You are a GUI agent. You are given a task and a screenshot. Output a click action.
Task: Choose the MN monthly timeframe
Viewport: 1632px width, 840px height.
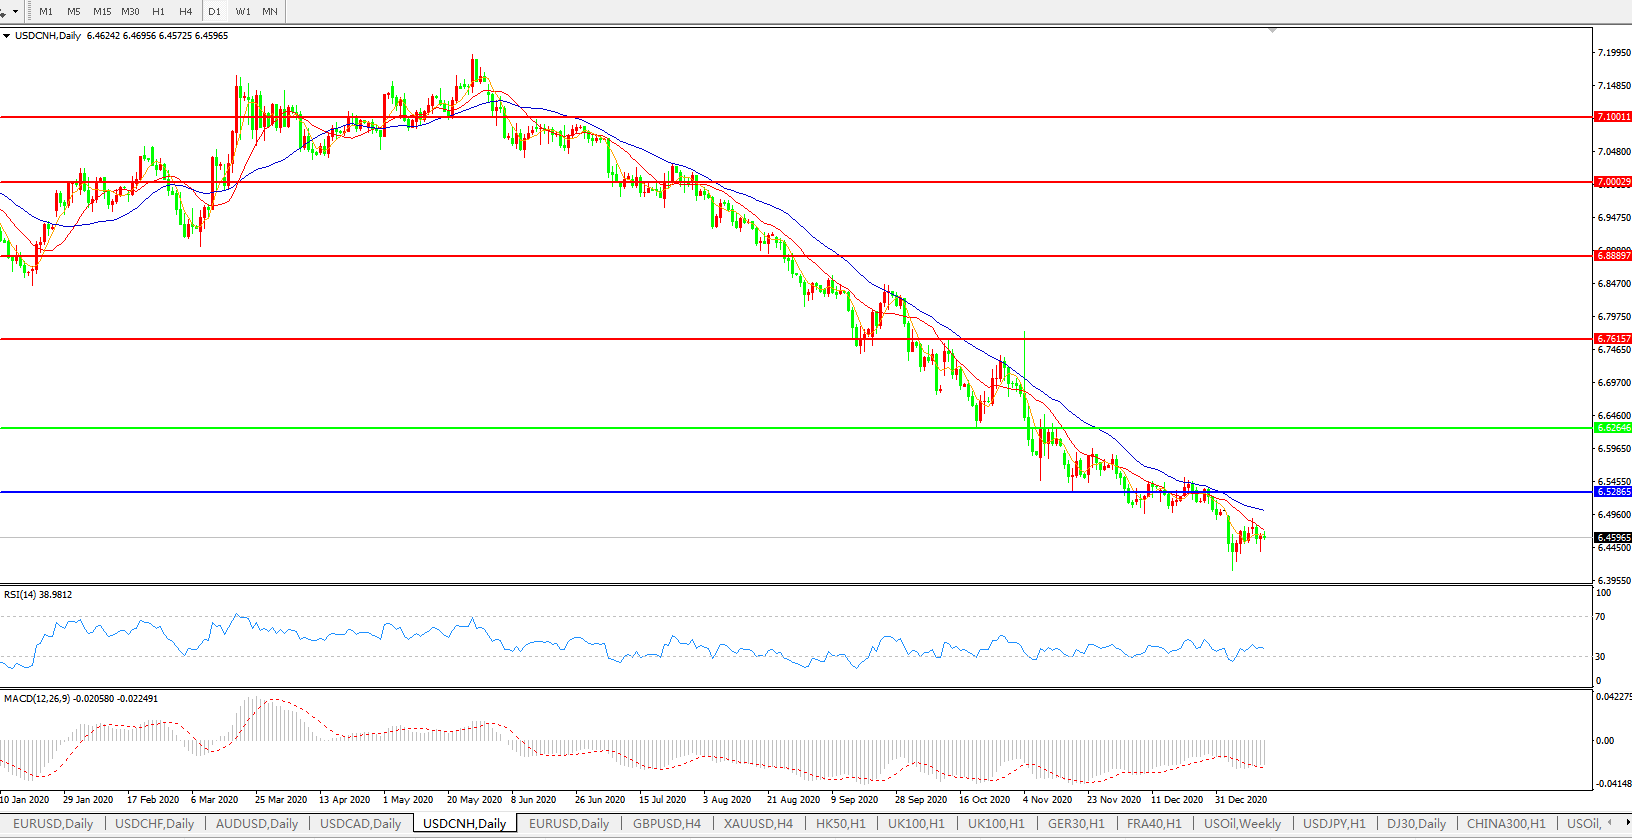pos(270,12)
